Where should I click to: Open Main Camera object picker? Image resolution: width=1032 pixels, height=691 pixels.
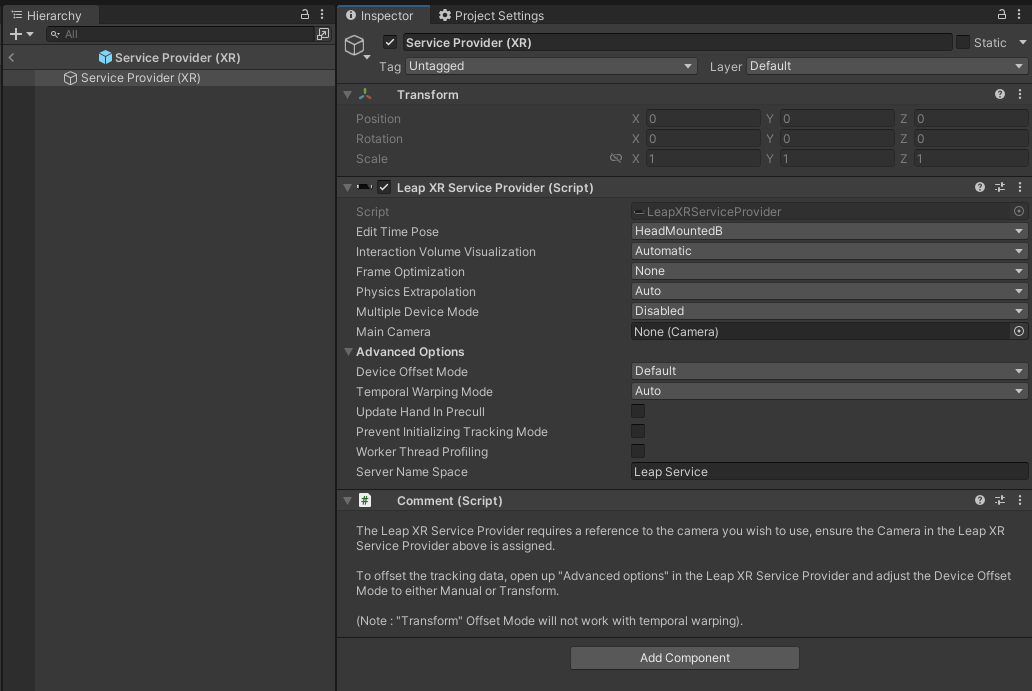pos(1019,331)
